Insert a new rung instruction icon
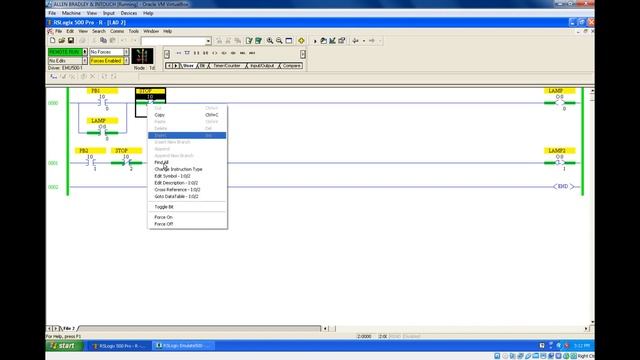 tap(178, 53)
